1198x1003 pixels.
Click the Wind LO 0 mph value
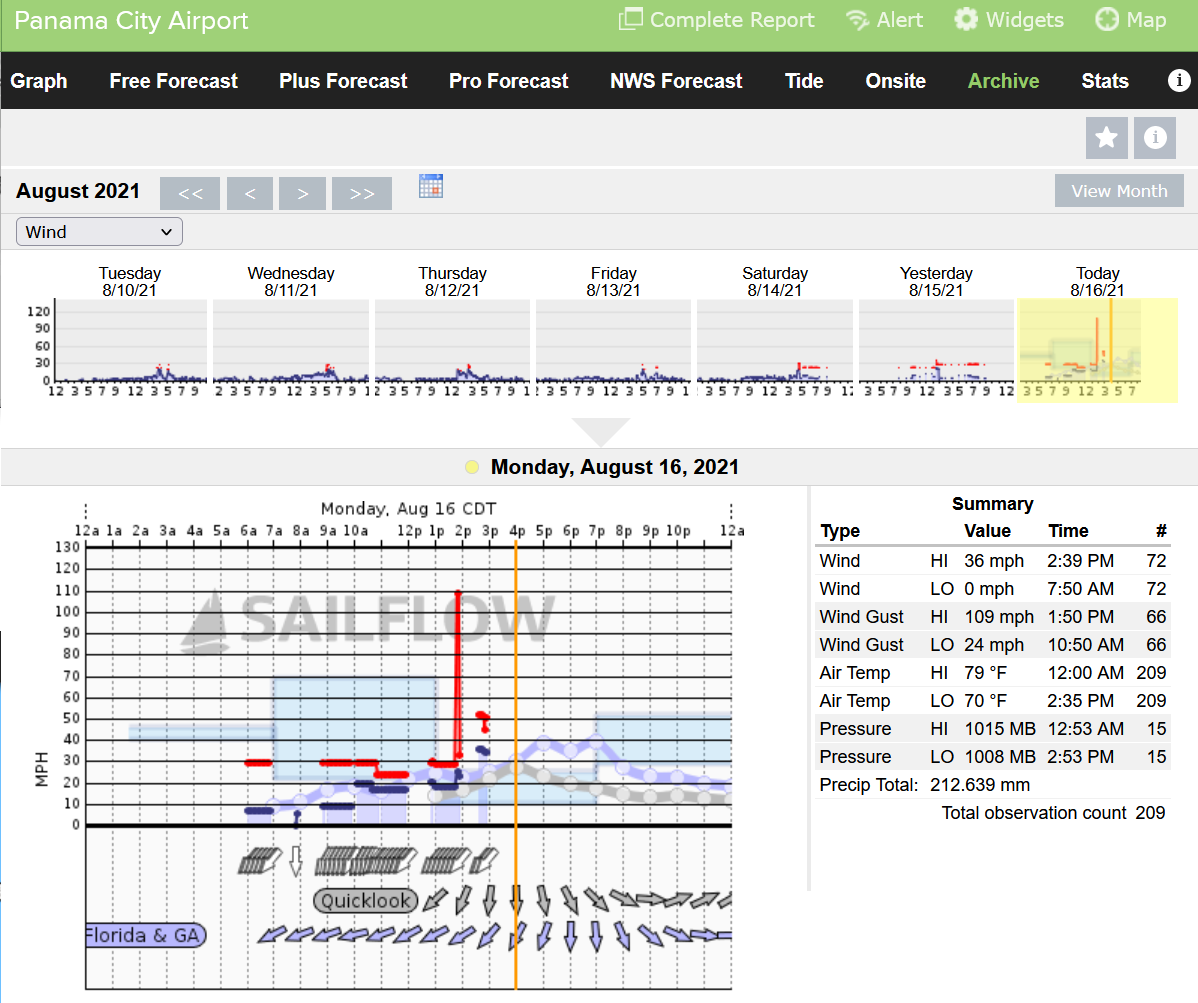(989, 589)
